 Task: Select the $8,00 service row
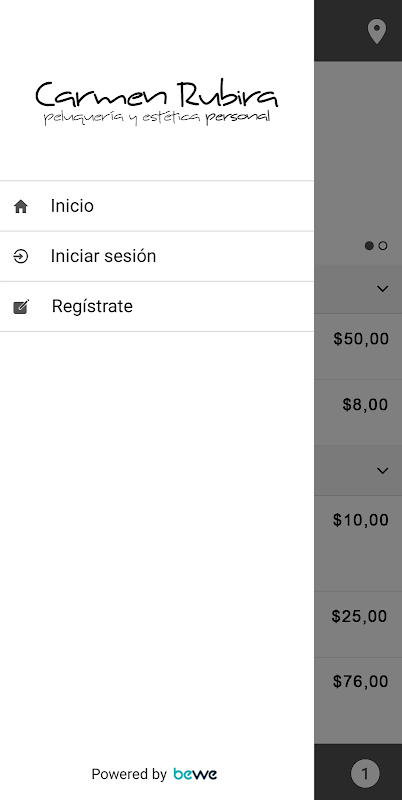tap(358, 412)
